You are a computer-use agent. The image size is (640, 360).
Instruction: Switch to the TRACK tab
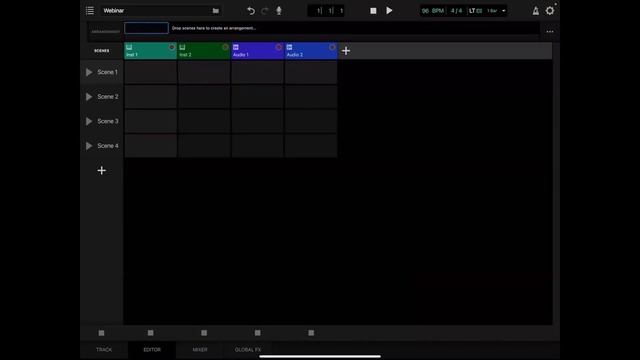point(104,350)
